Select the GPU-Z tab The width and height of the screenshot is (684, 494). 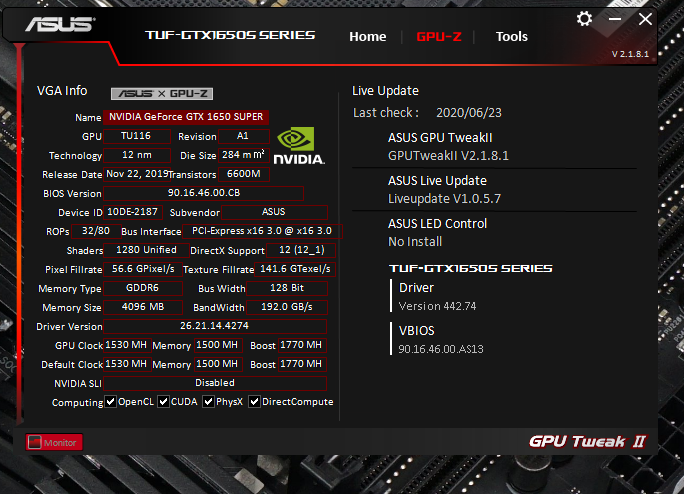coord(438,37)
